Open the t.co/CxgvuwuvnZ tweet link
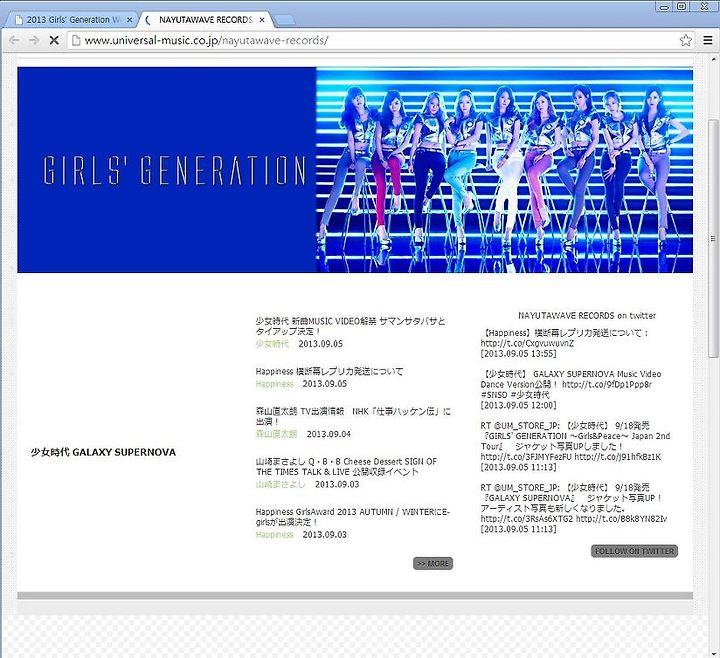 click(x=527, y=343)
